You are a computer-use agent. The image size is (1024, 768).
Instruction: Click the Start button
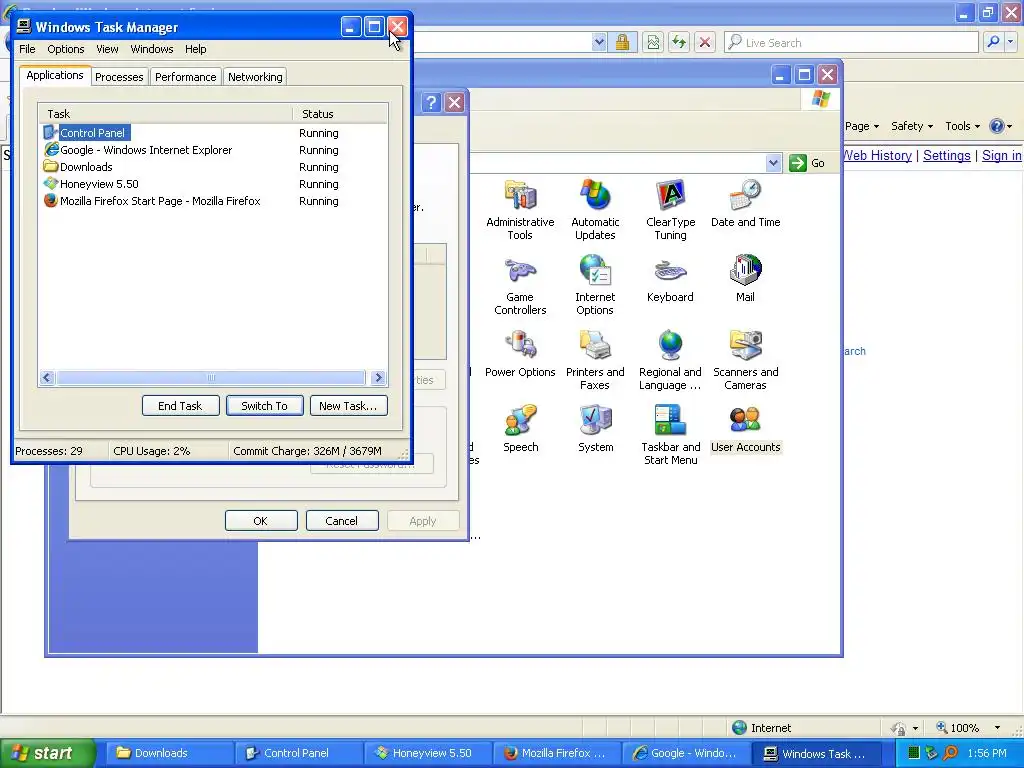pyautogui.click(x=47, y=753)
